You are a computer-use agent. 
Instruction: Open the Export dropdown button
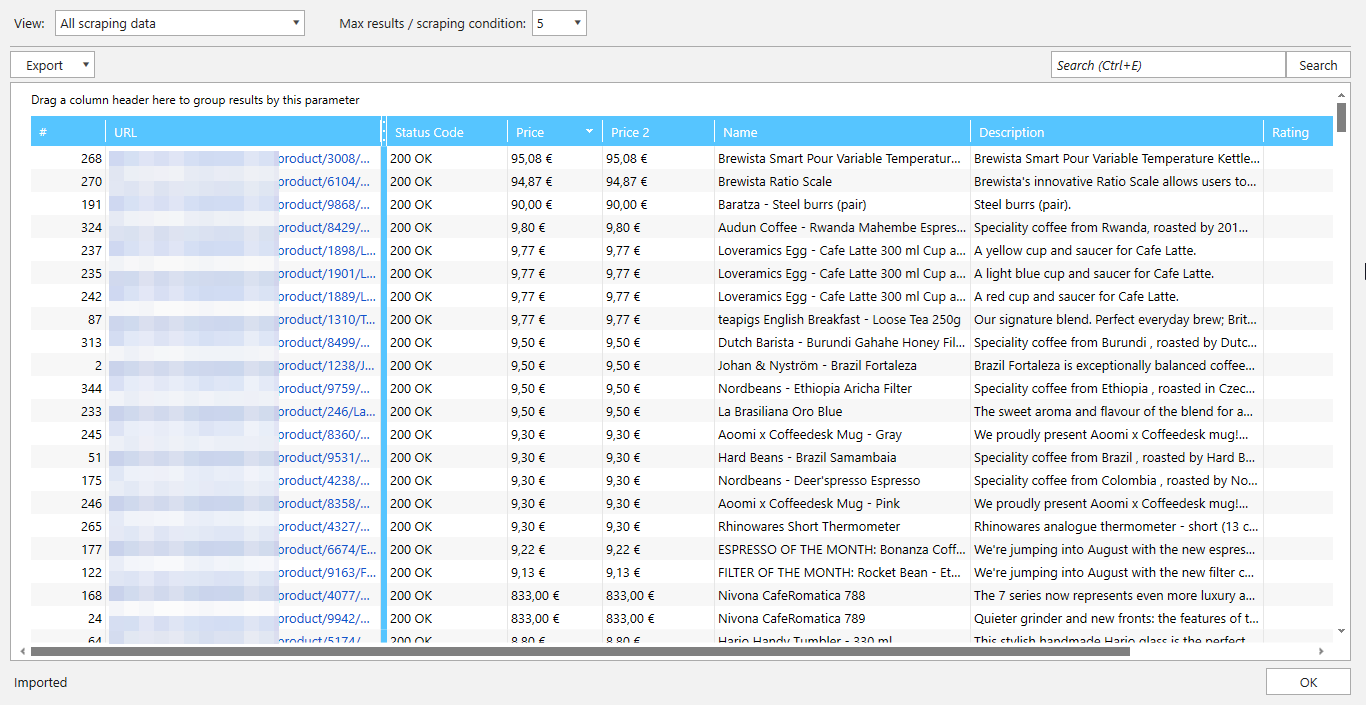pyautogui.click(x=52, y=65)
